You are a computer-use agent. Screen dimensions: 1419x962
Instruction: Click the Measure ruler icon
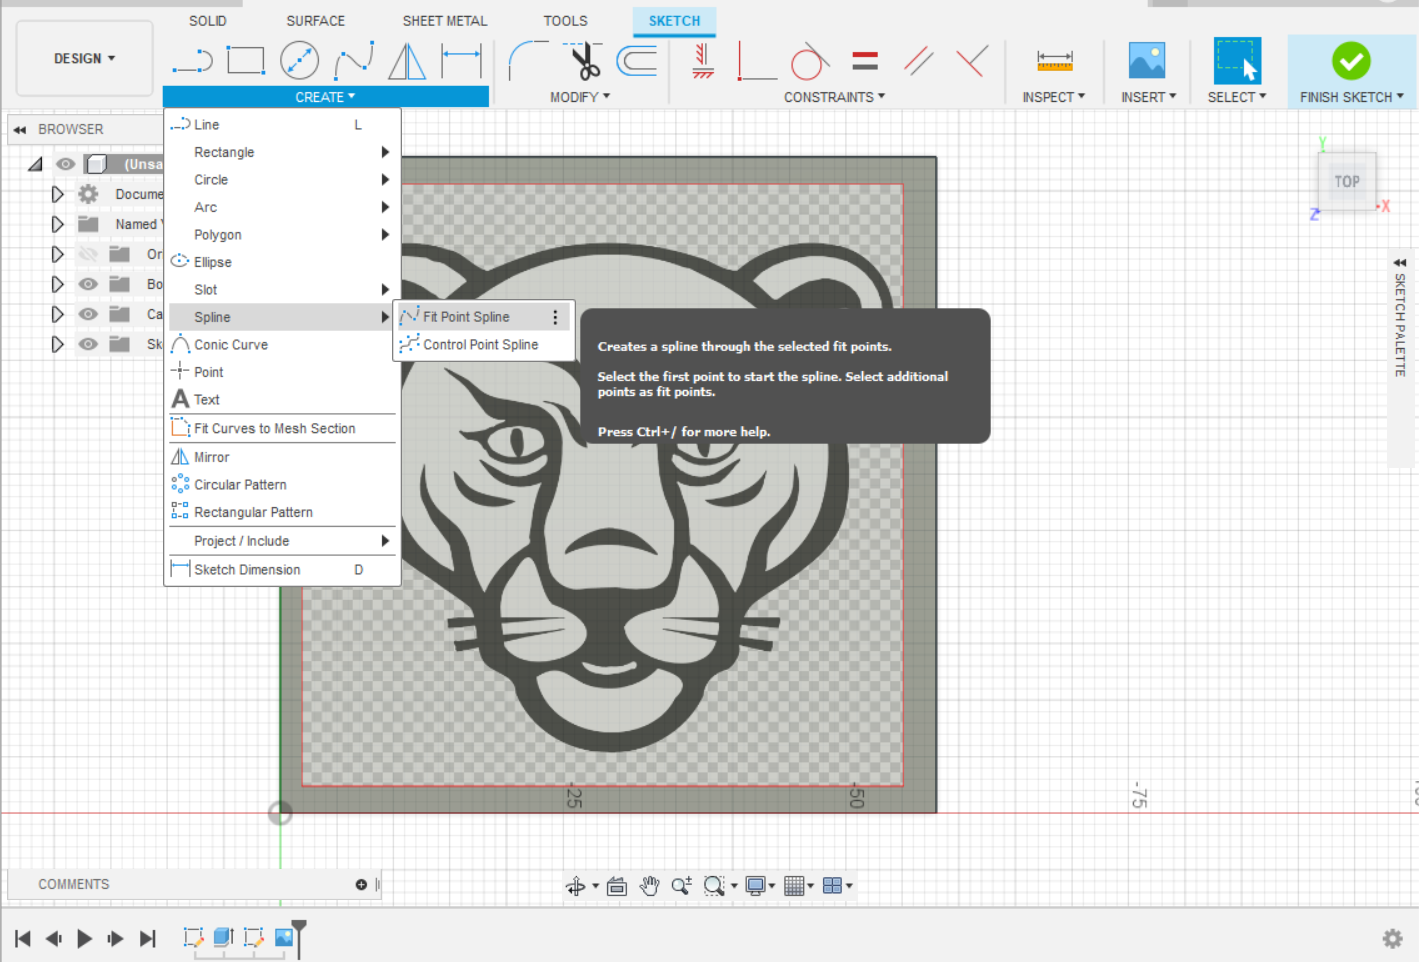1054,61
